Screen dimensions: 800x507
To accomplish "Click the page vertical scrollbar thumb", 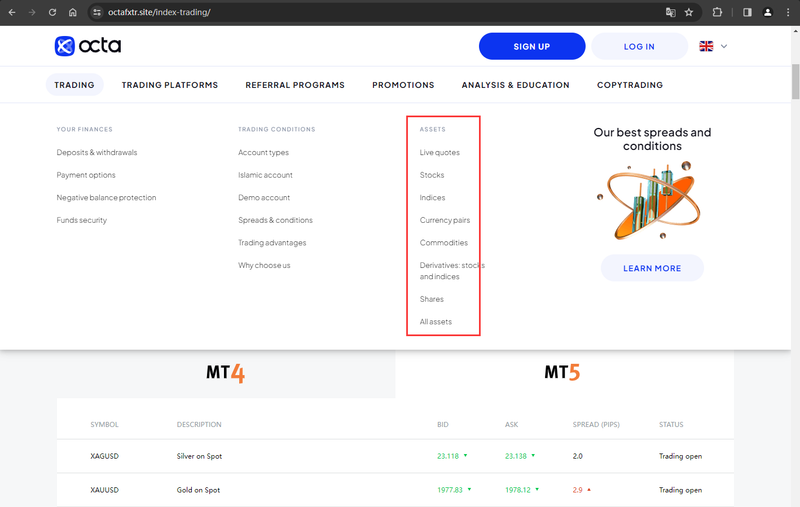I will (x=795, y=82).
